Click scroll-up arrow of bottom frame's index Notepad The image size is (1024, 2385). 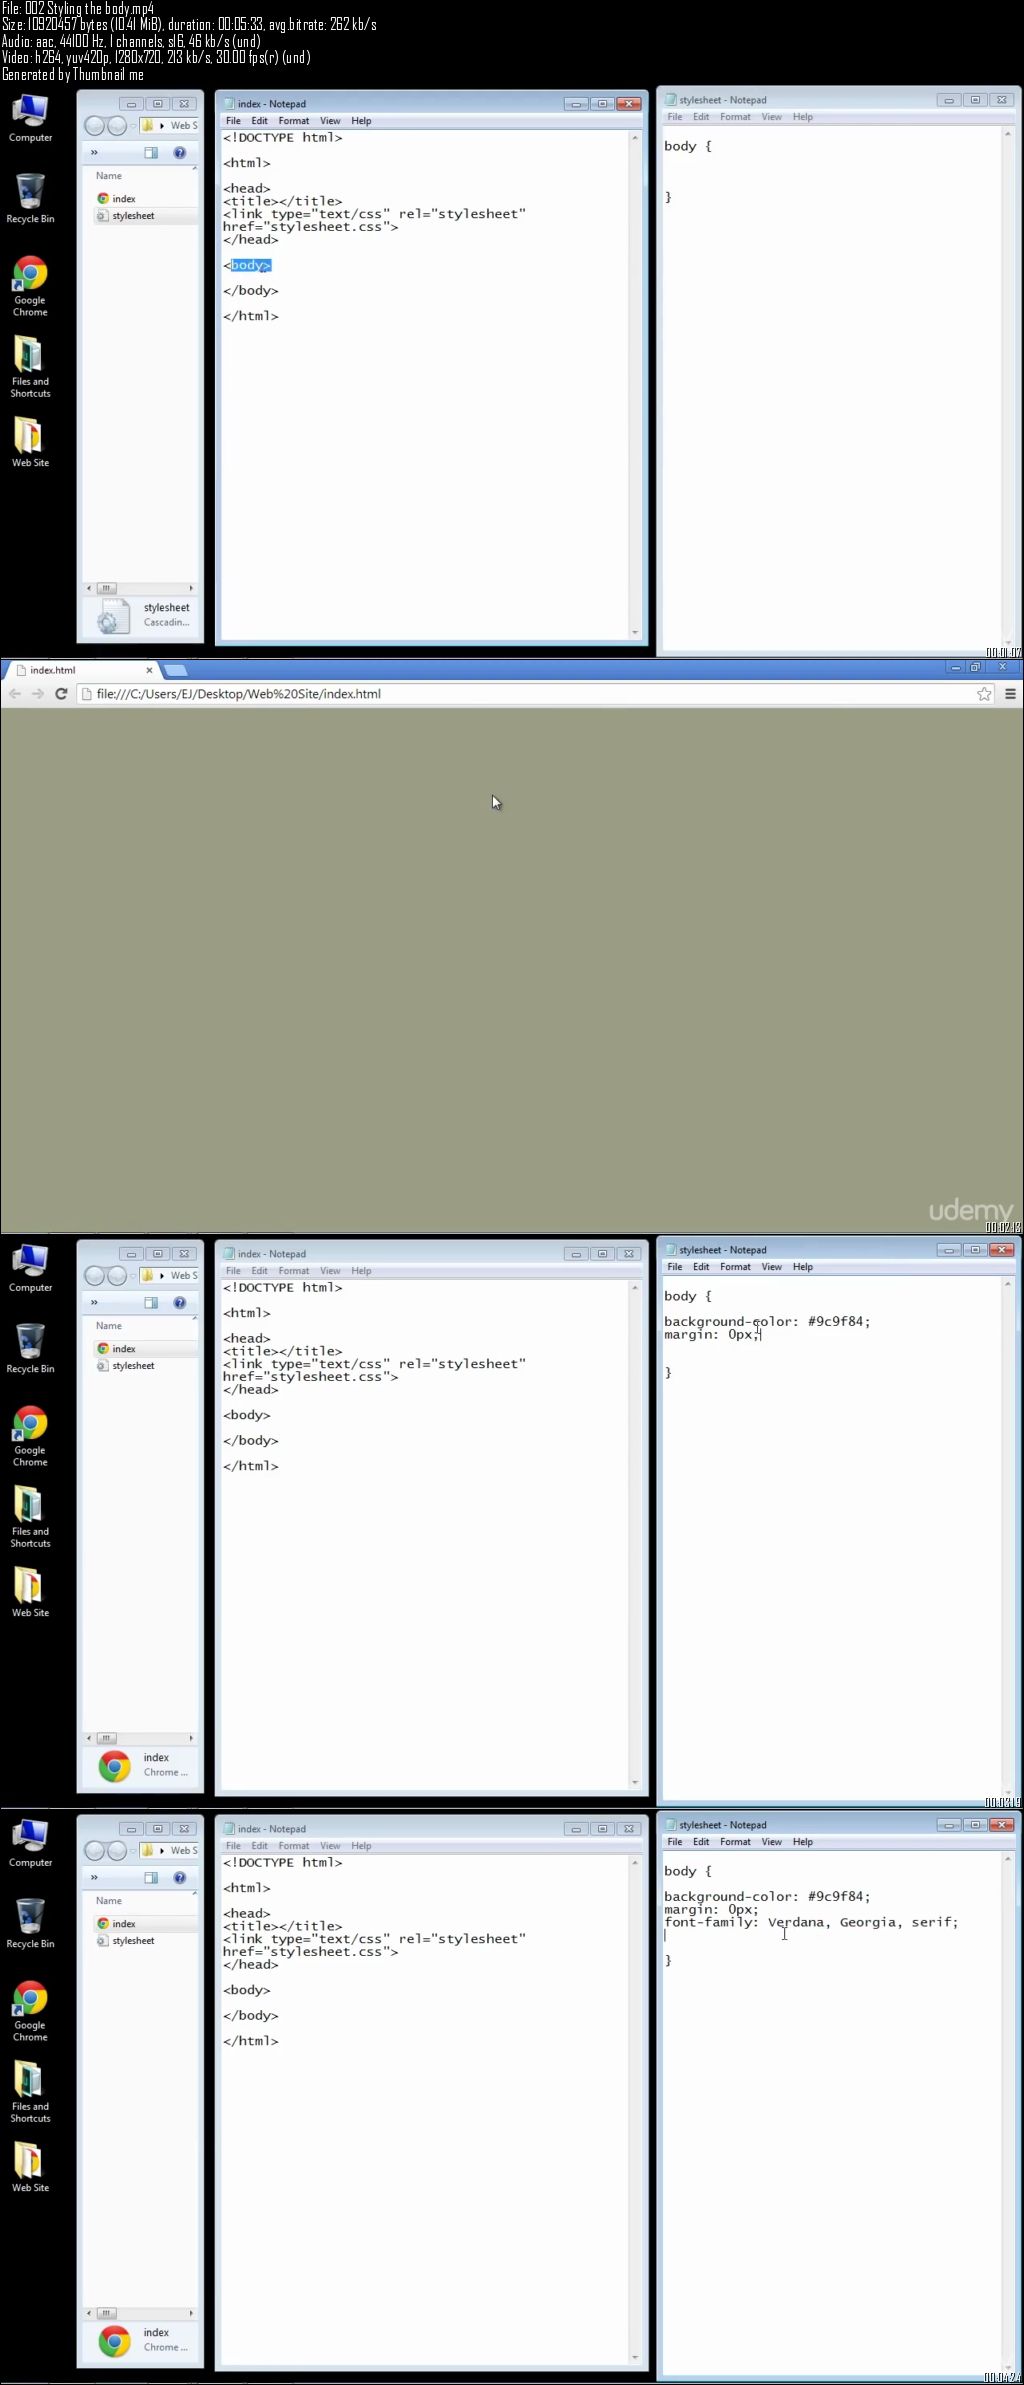[x=635, y=1863]
